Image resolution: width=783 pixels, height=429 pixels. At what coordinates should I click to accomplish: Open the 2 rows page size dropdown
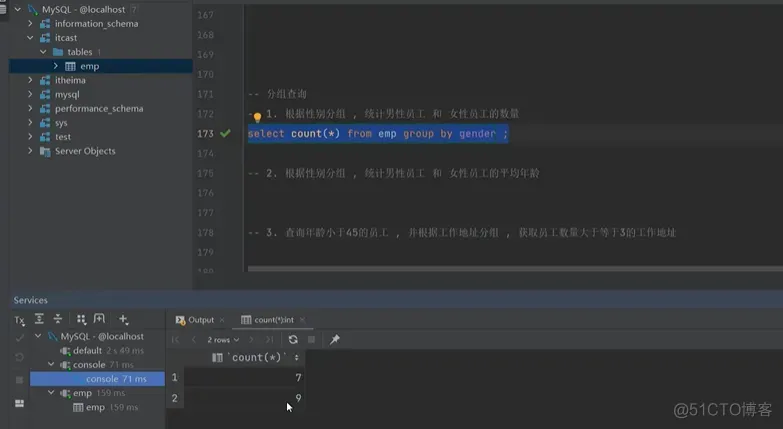click(223, 340)
